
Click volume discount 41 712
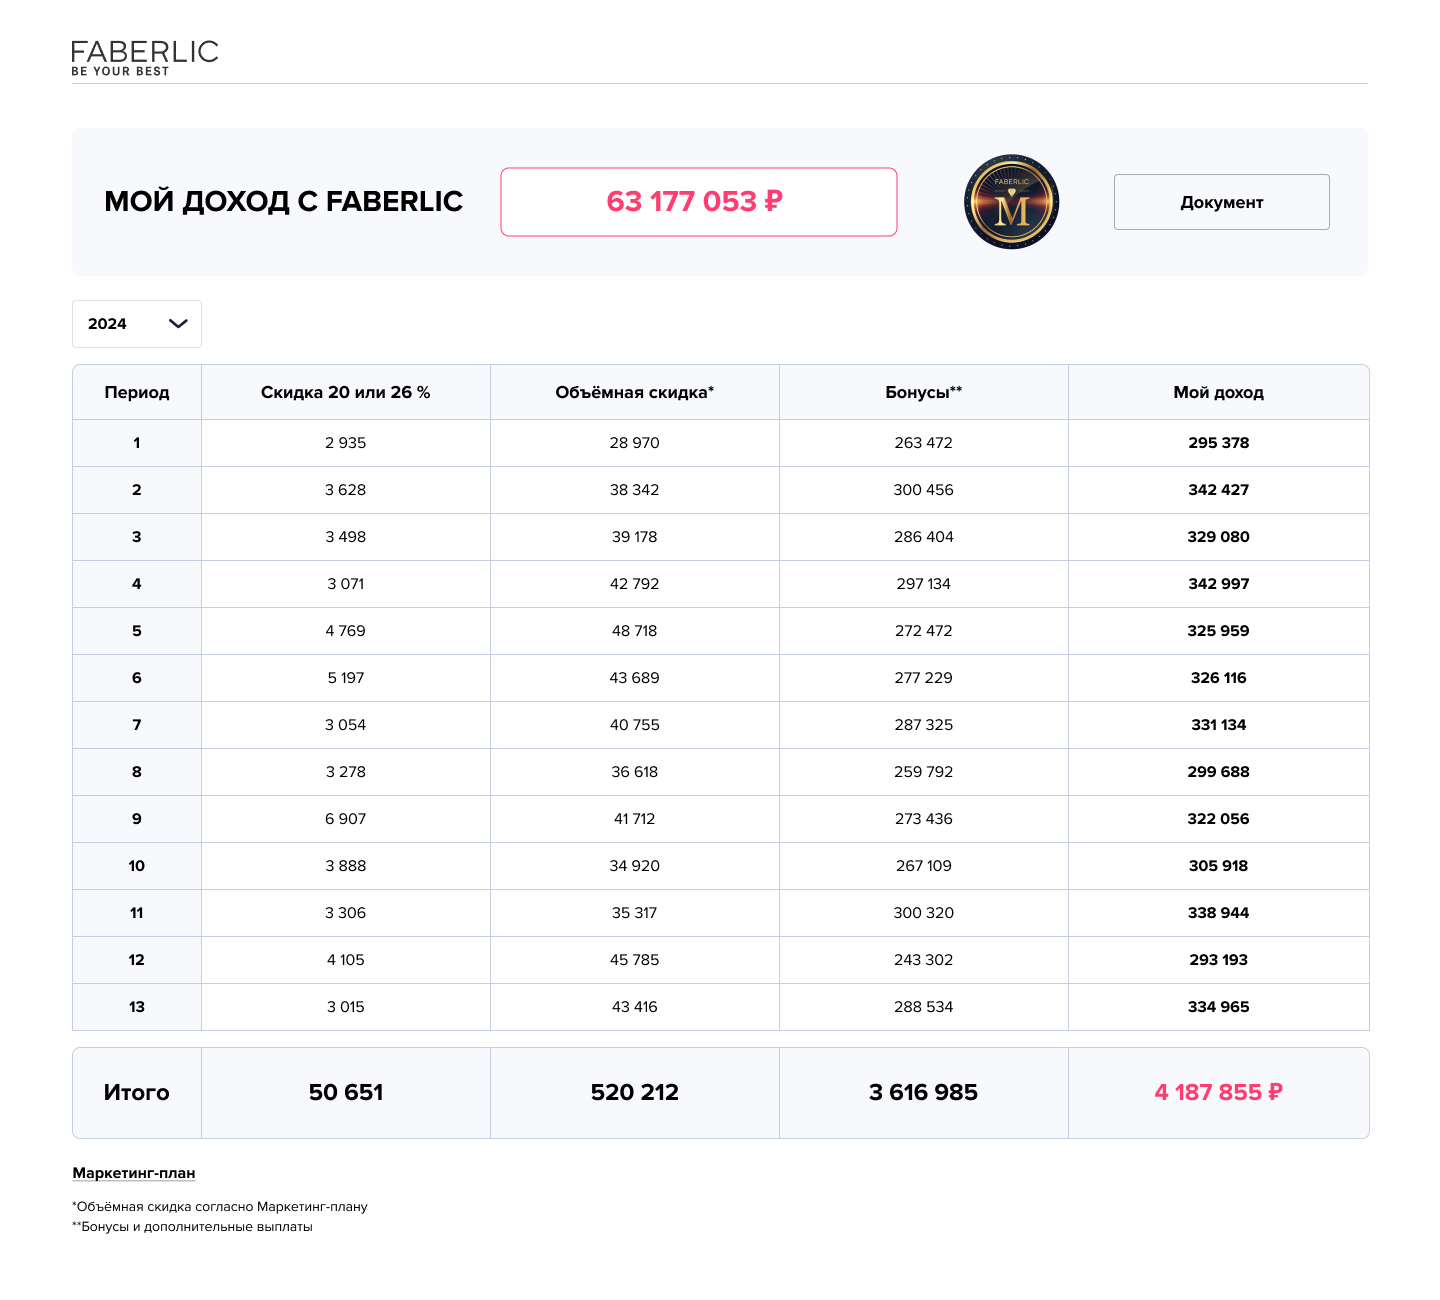(635, 819)
